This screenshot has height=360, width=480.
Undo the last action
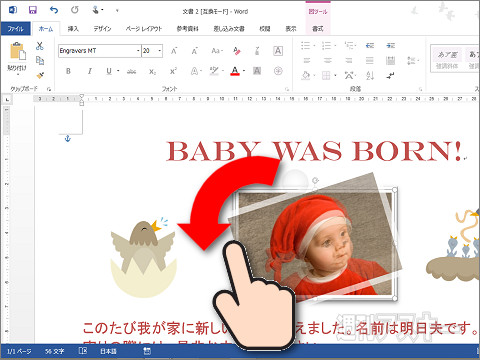[x=54, y=10]
